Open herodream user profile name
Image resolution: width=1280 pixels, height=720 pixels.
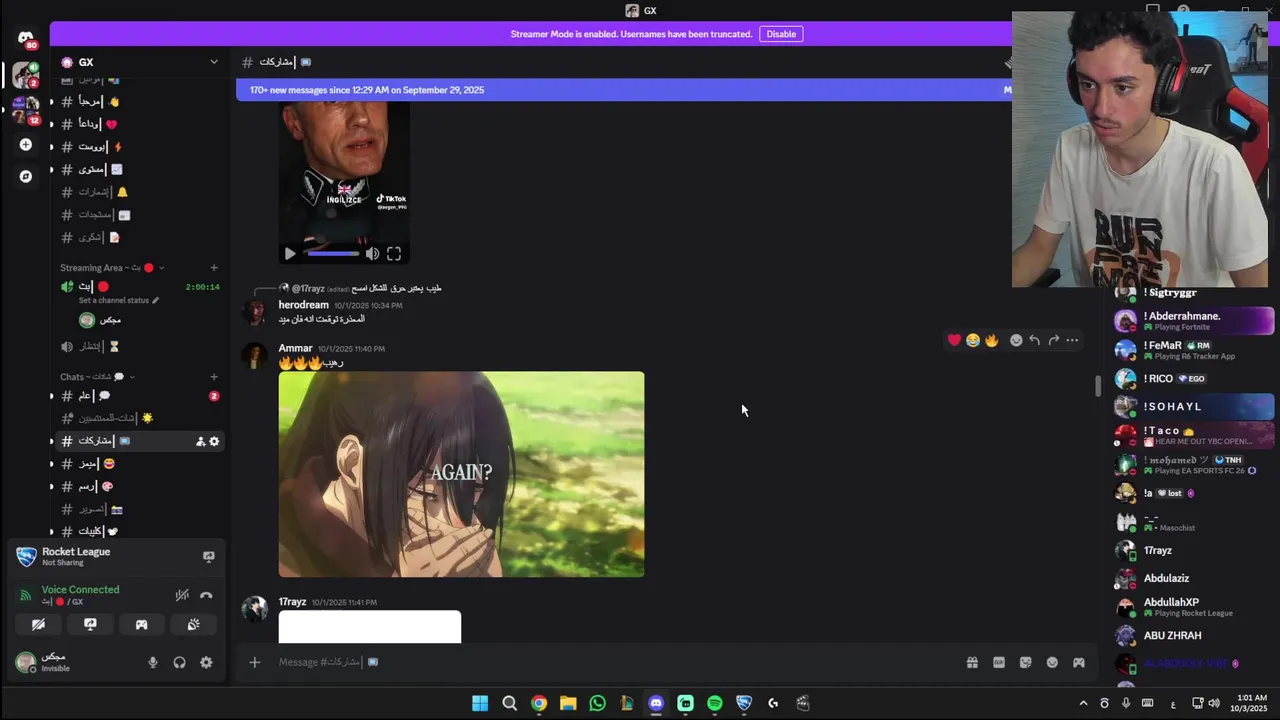click(303, 305)
